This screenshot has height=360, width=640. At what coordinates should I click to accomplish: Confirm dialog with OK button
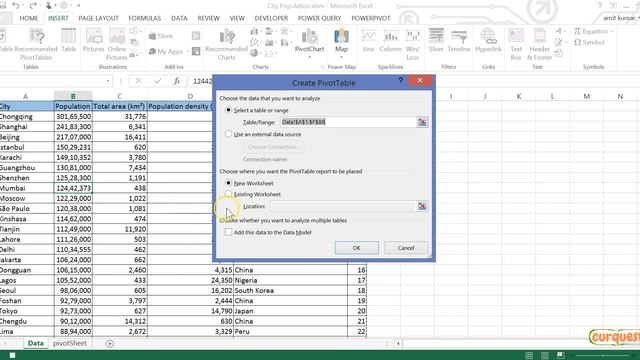coord(356,248)
